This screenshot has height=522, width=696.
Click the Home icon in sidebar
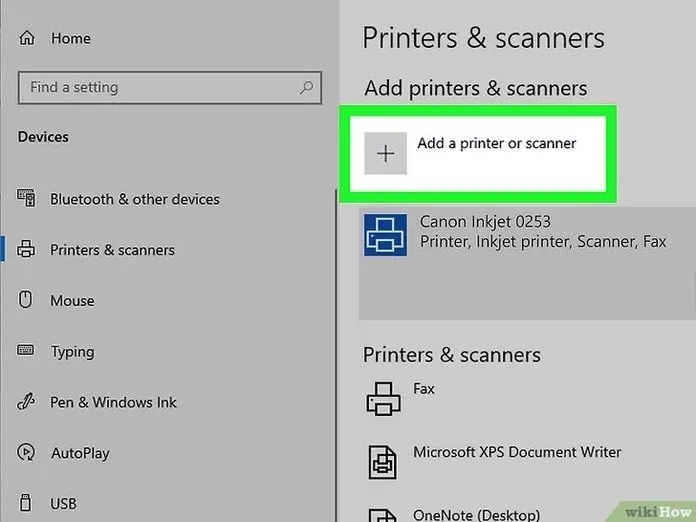[x=27, y=38]
